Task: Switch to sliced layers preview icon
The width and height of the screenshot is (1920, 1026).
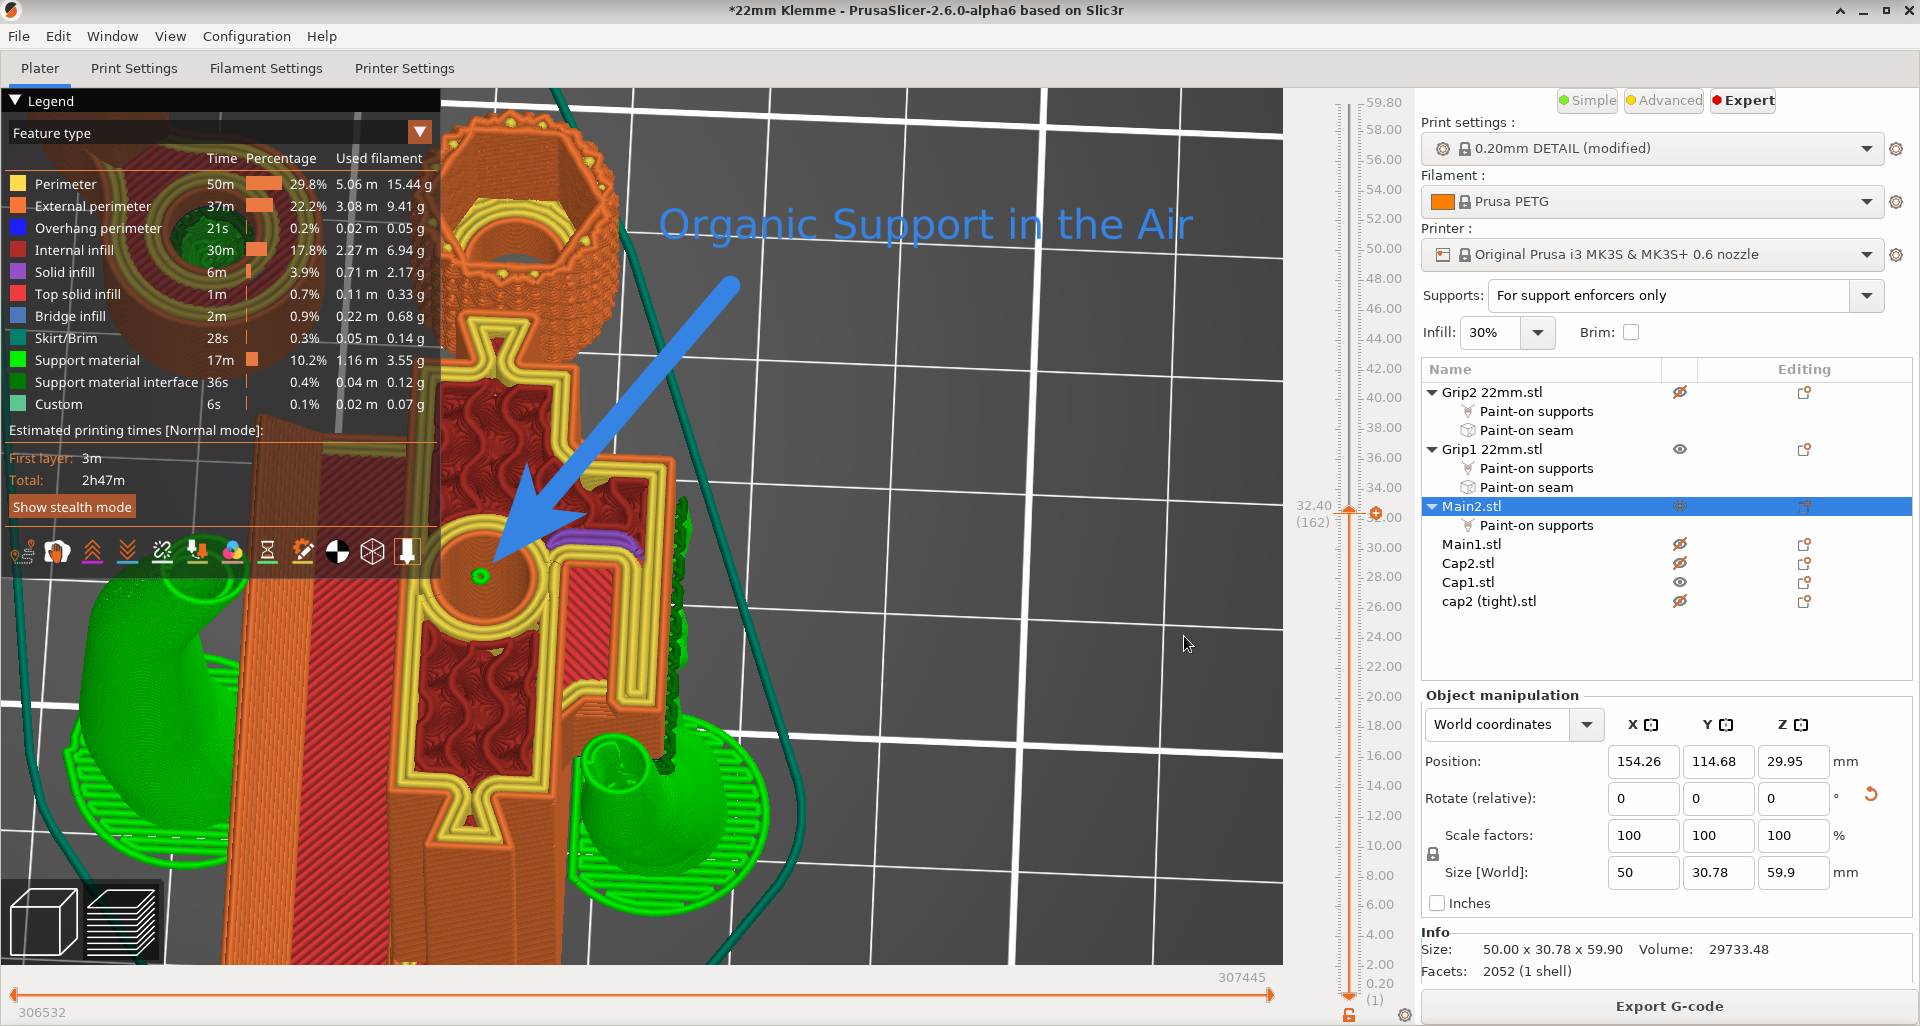Action: coord(121,922)
